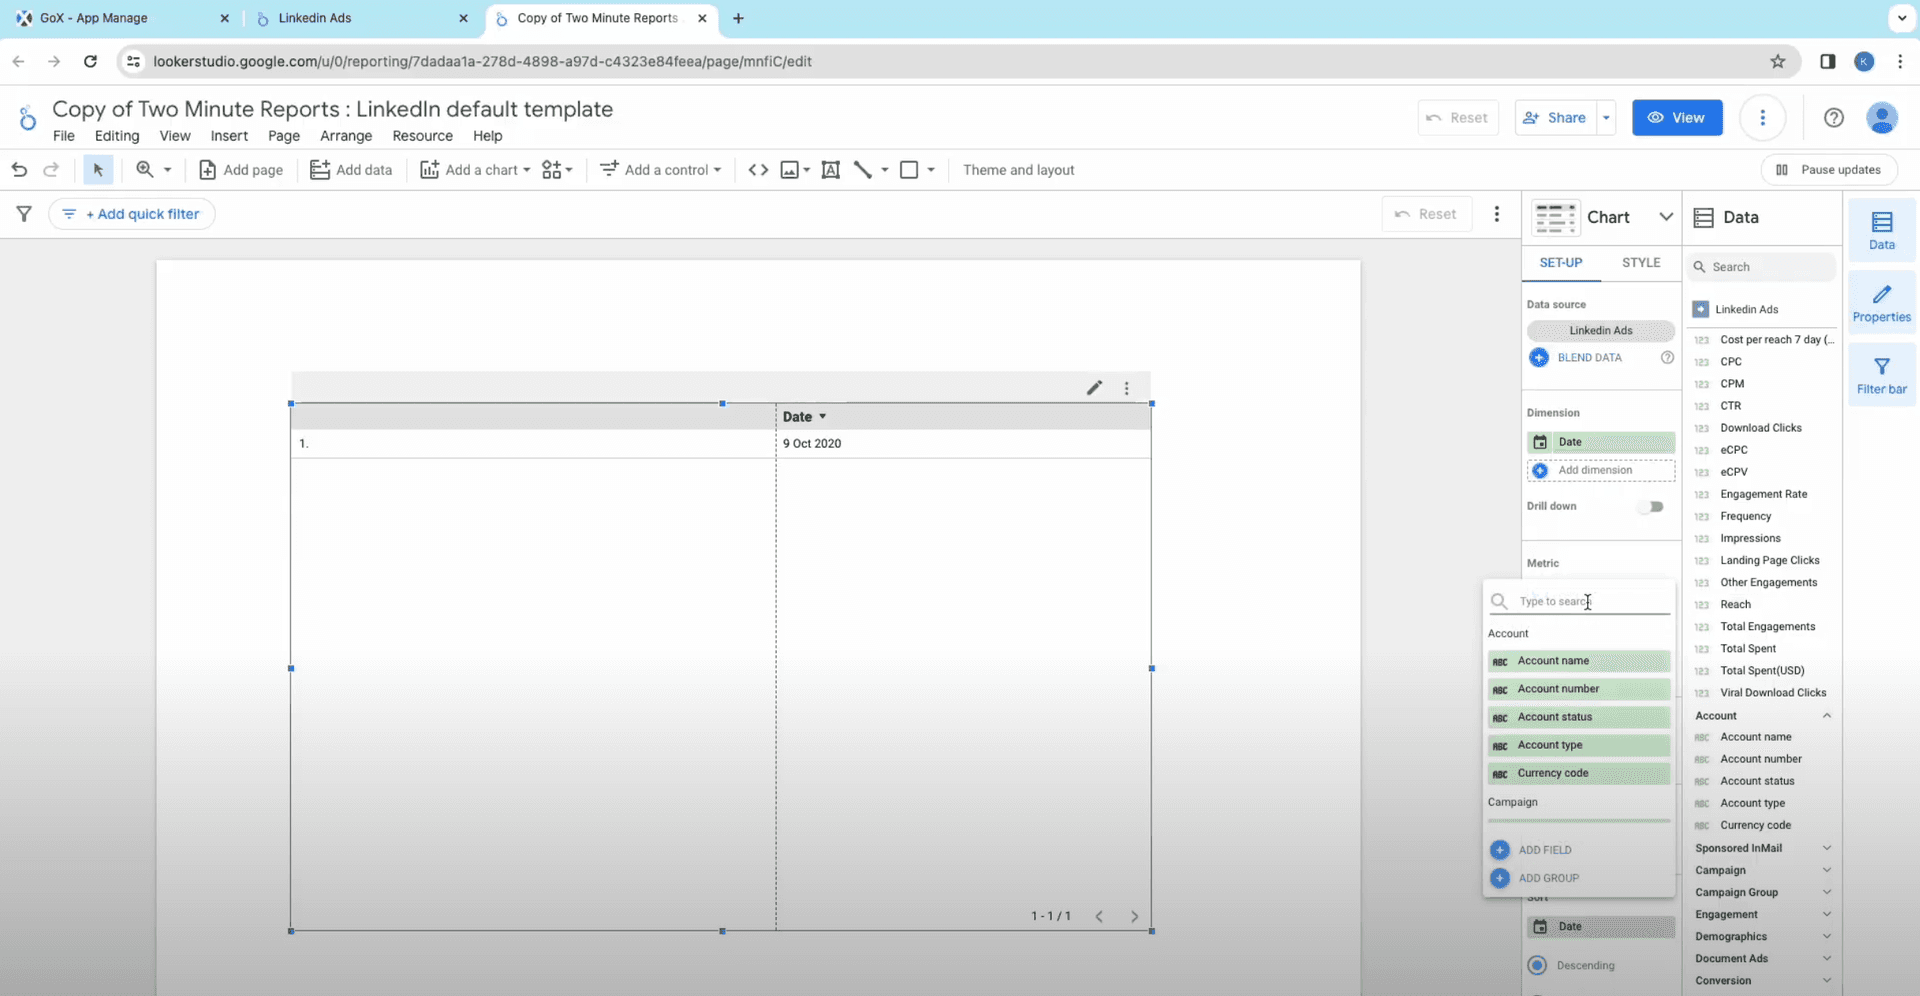Viewport: 1920px width, 996px height.
Task: Click Add quick filter button
Action: pos(131,214)
